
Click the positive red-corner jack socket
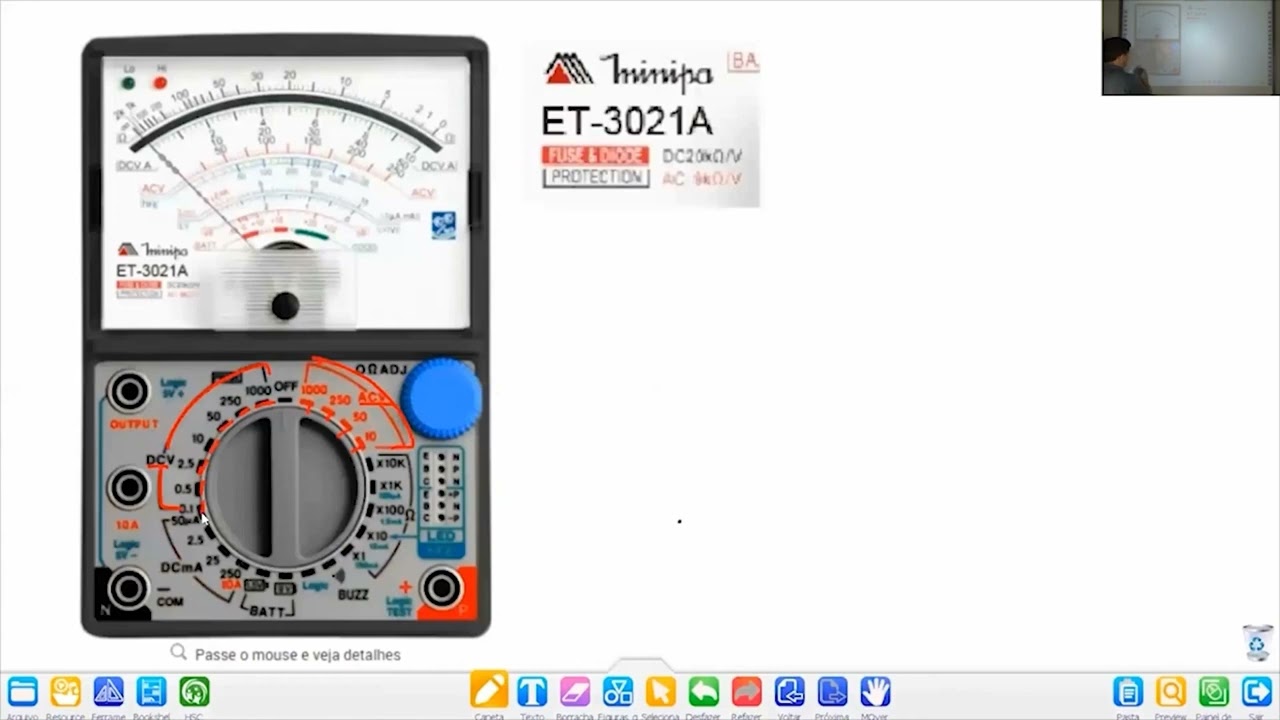[x=441, y=589]
